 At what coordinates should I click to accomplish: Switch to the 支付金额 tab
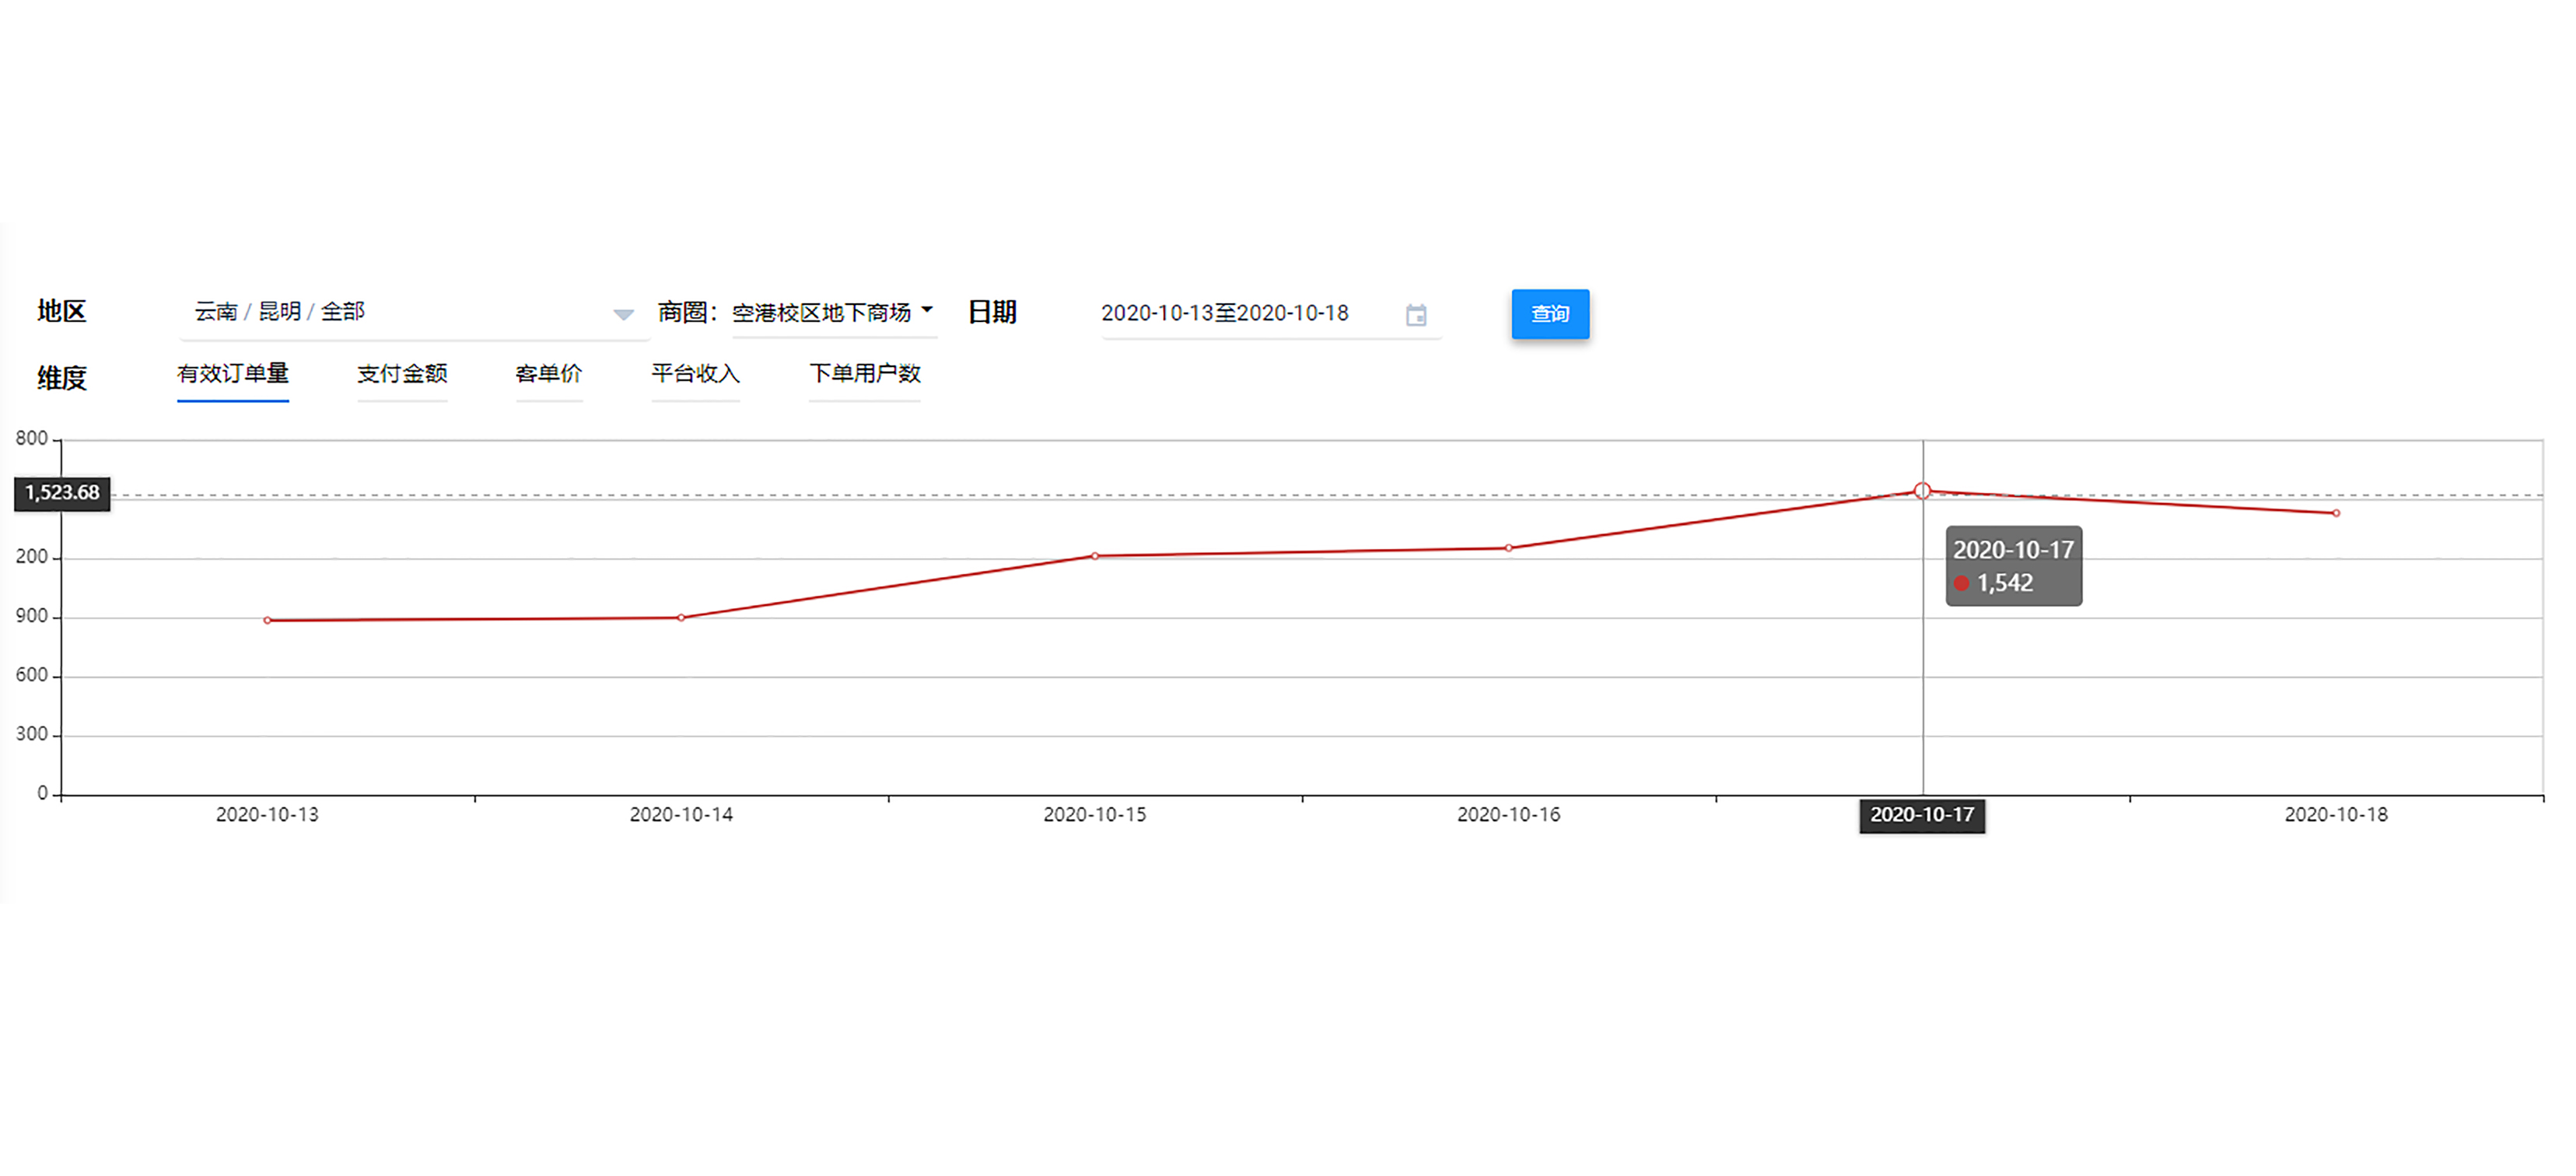(402, 374)
